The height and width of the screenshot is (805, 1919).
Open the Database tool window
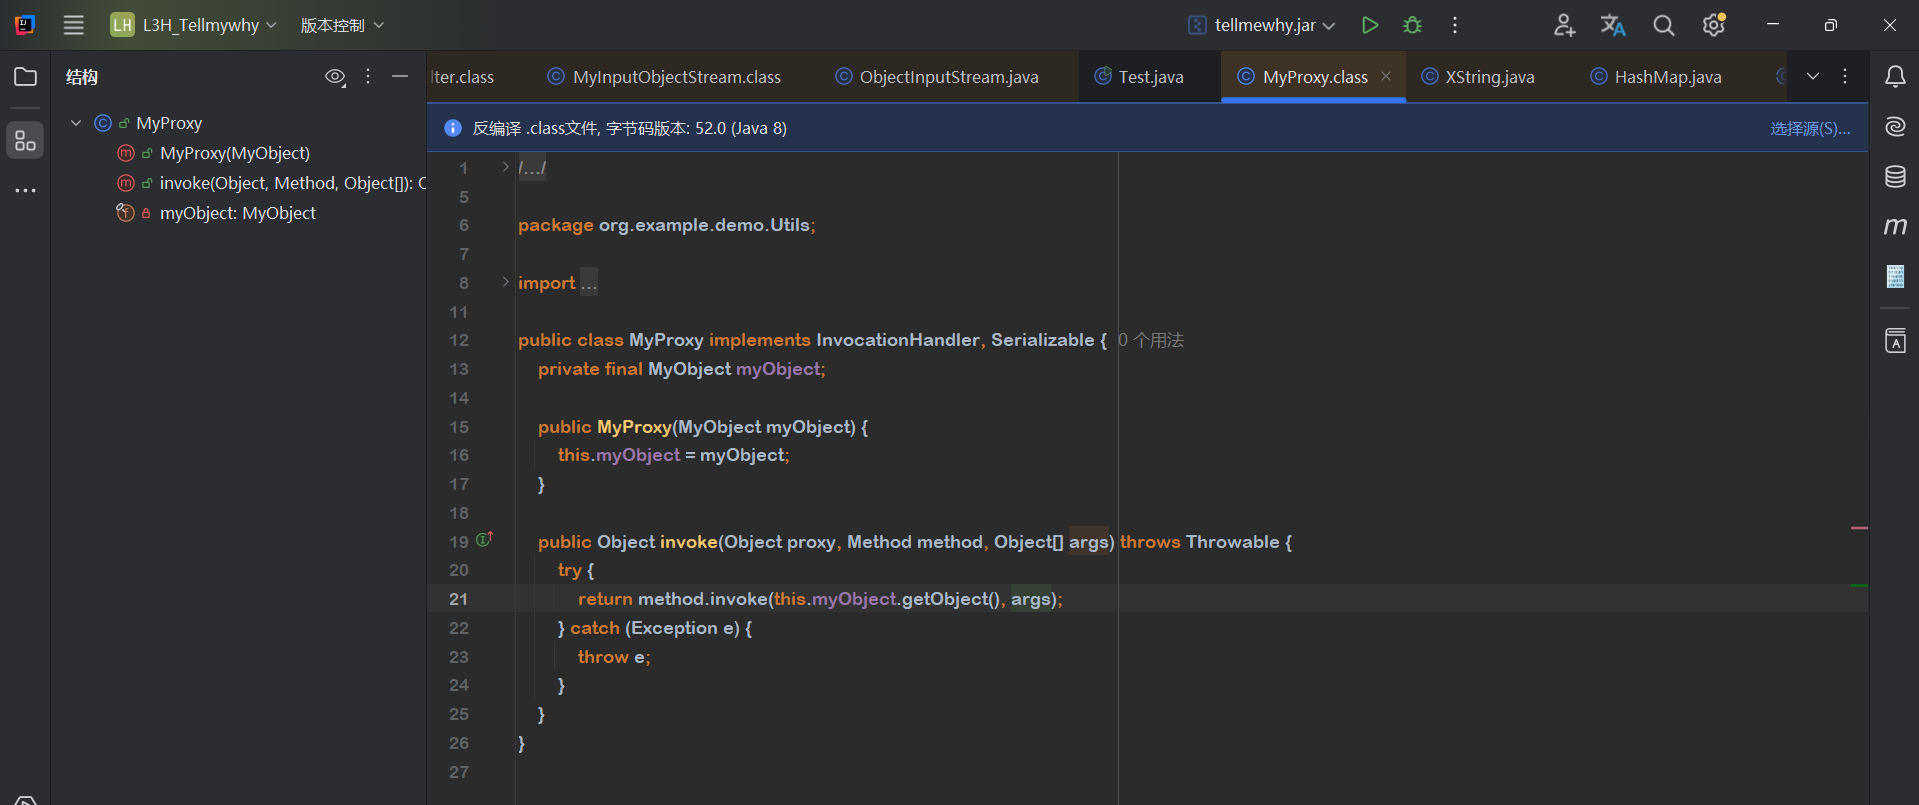[1894, 177]
